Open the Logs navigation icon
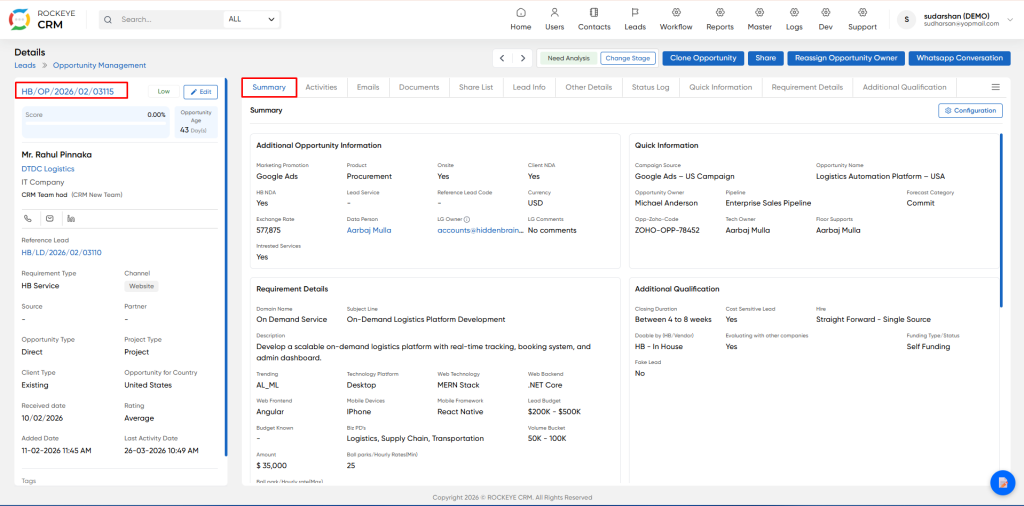 pyautogui.click(x=794, y=12)
